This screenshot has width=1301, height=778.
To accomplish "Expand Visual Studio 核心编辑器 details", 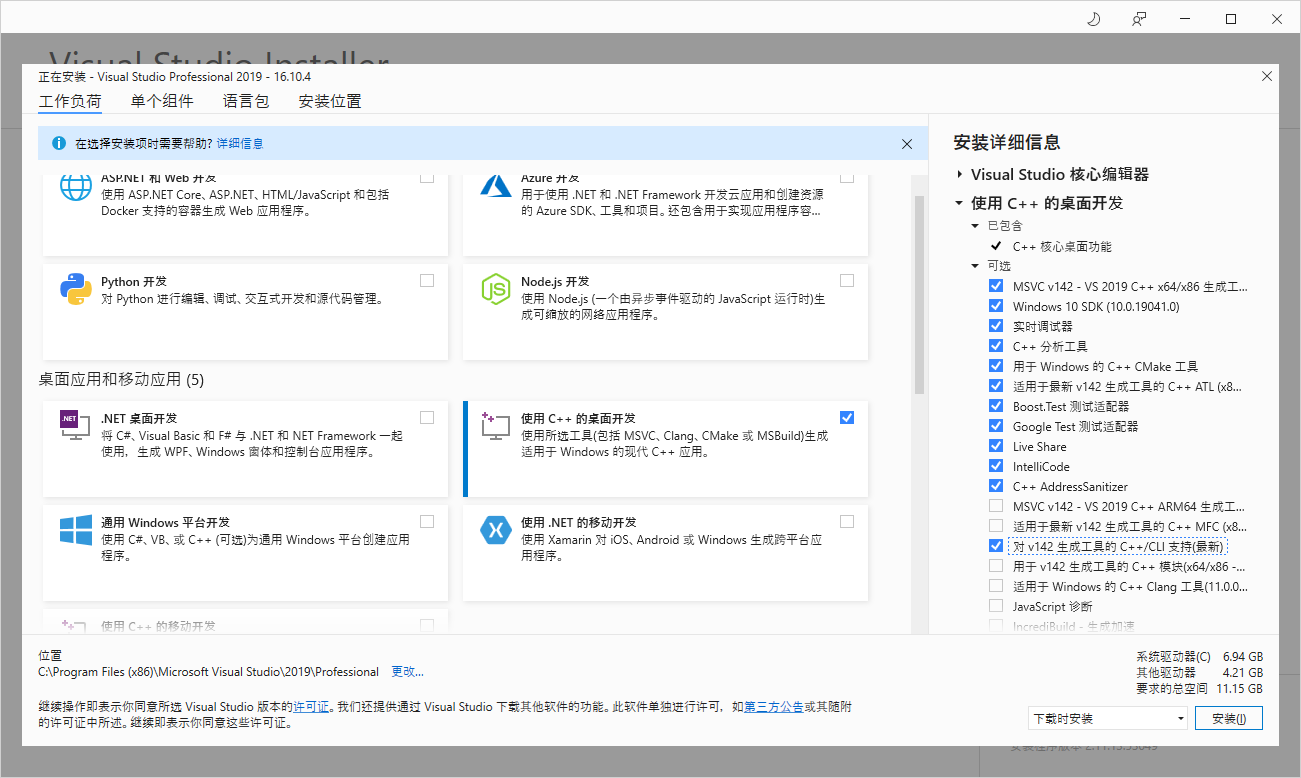I will (959, 173).
